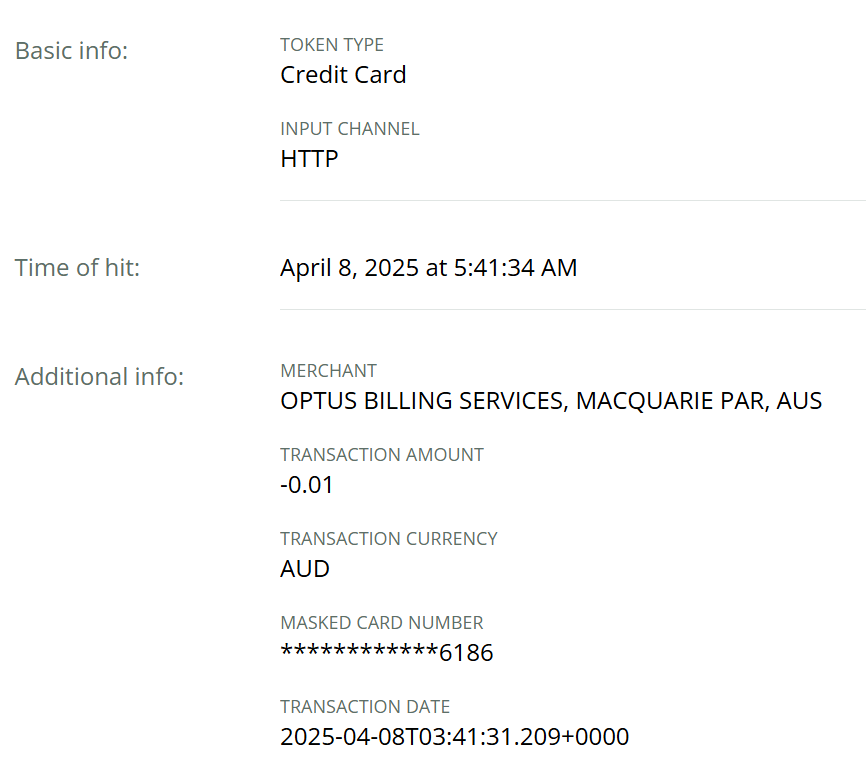Select the AUD currency value

tap(305, 570)
